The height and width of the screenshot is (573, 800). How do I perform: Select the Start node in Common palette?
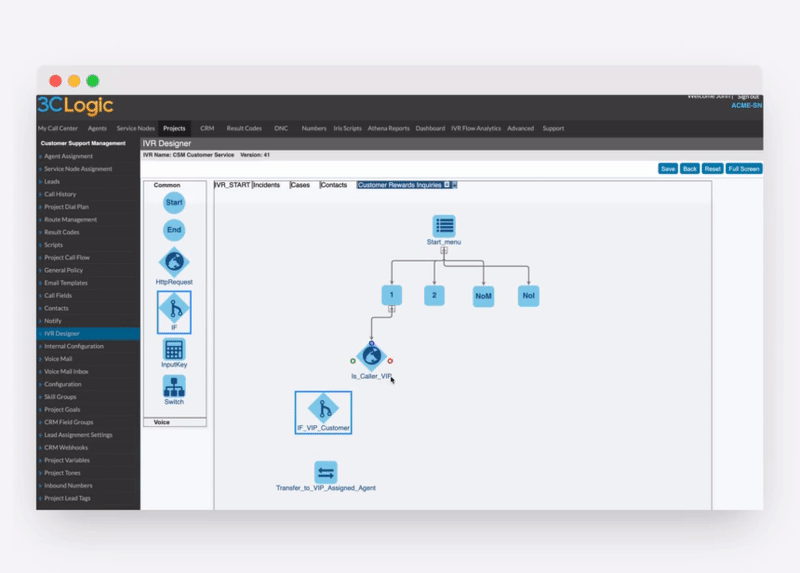click(174, 203)
